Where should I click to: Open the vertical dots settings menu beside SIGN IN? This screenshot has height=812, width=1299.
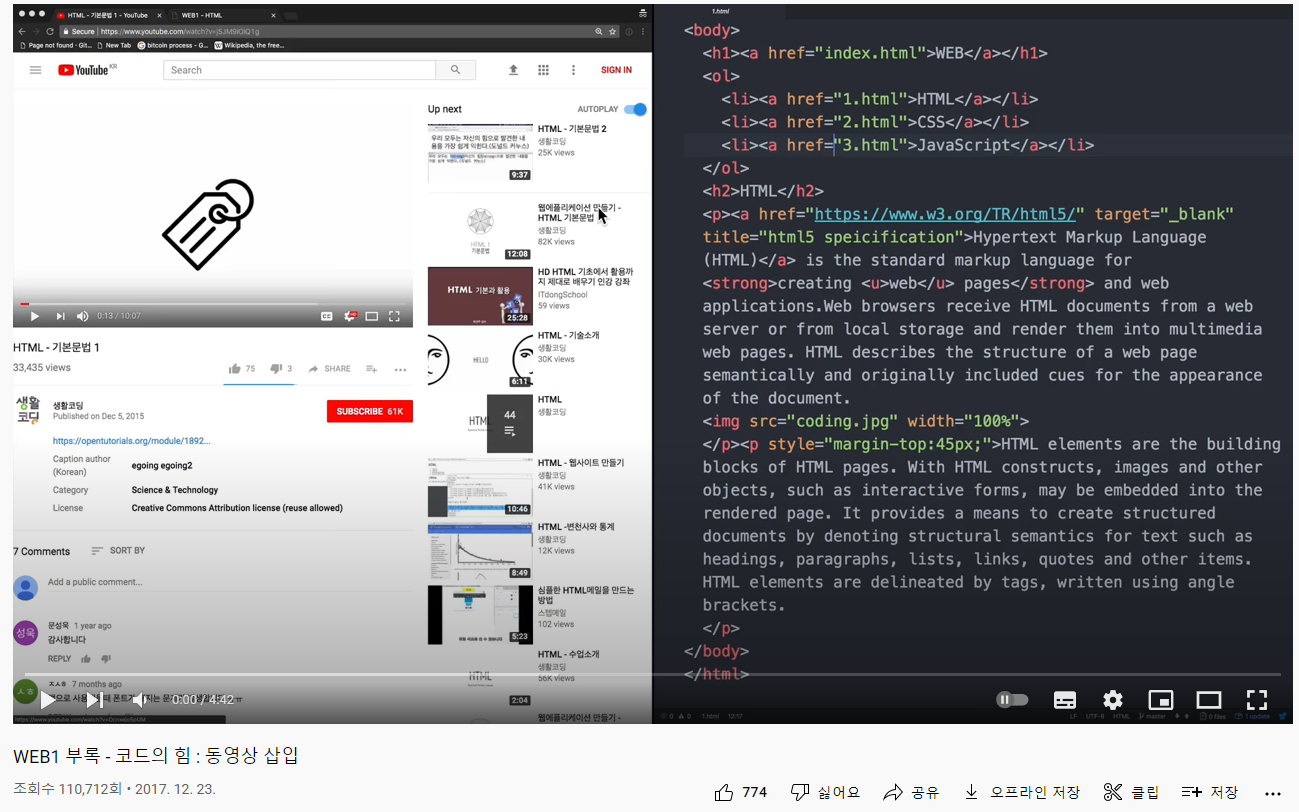click(x=573, y=70)
